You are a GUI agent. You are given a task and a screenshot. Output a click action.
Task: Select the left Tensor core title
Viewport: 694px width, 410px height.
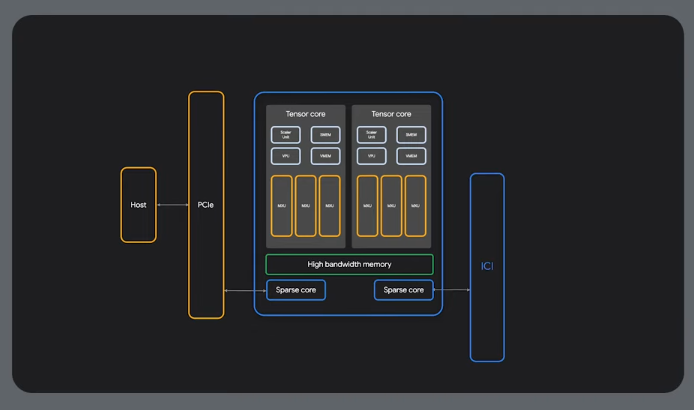pos(305,114)
